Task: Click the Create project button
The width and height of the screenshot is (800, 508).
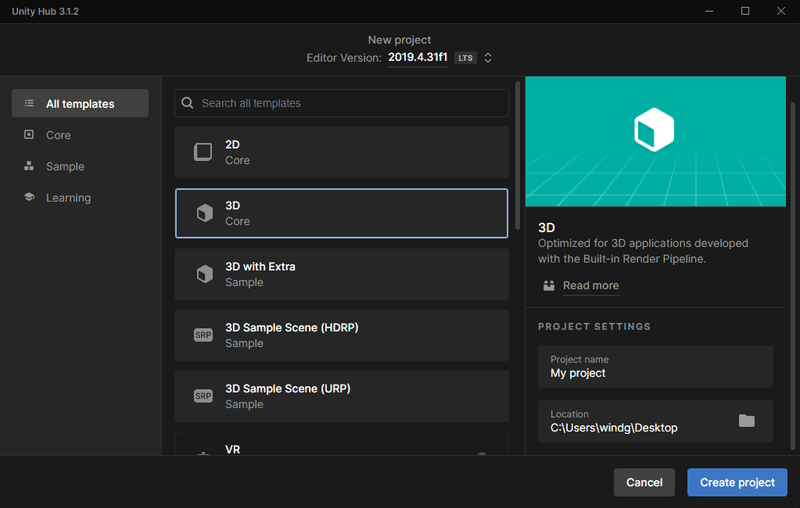Action: click(737, 482)
